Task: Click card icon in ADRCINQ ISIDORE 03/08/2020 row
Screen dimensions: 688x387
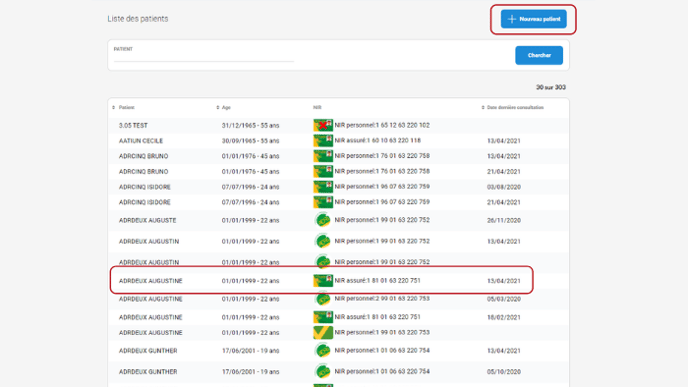Action: coord(323,187)
